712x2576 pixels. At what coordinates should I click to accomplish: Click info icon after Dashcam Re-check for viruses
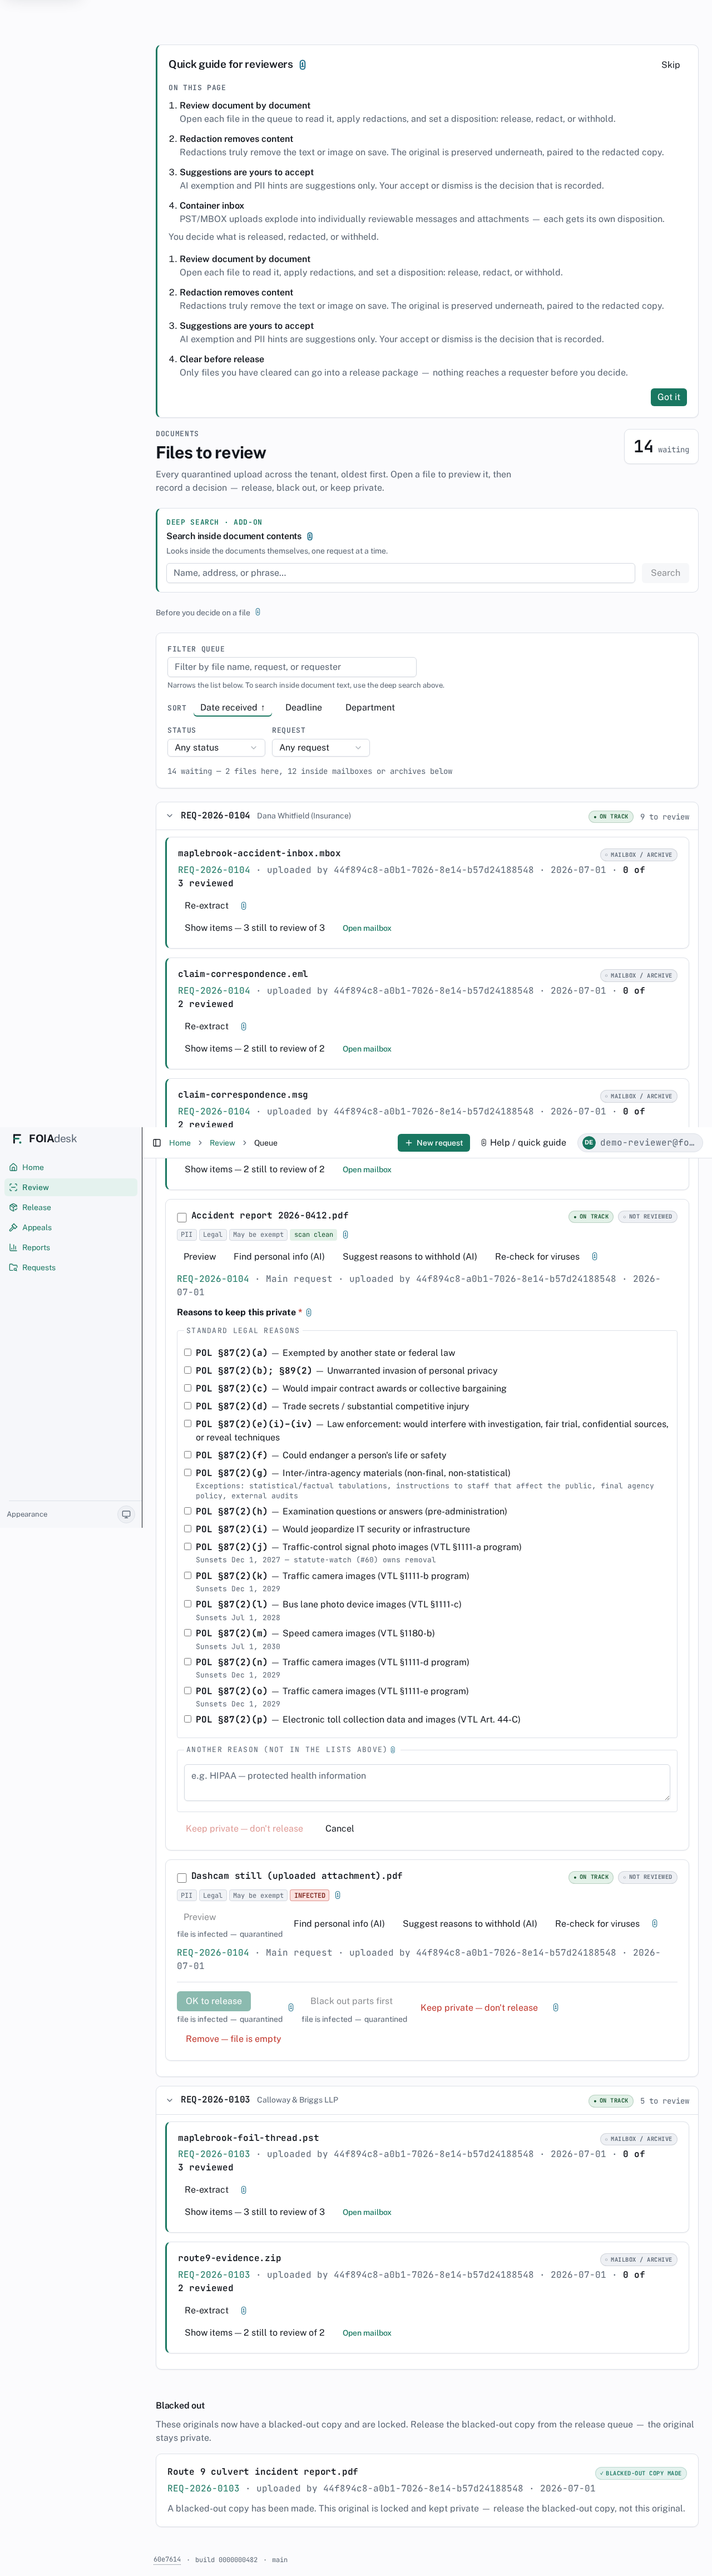click(655, 1924)
